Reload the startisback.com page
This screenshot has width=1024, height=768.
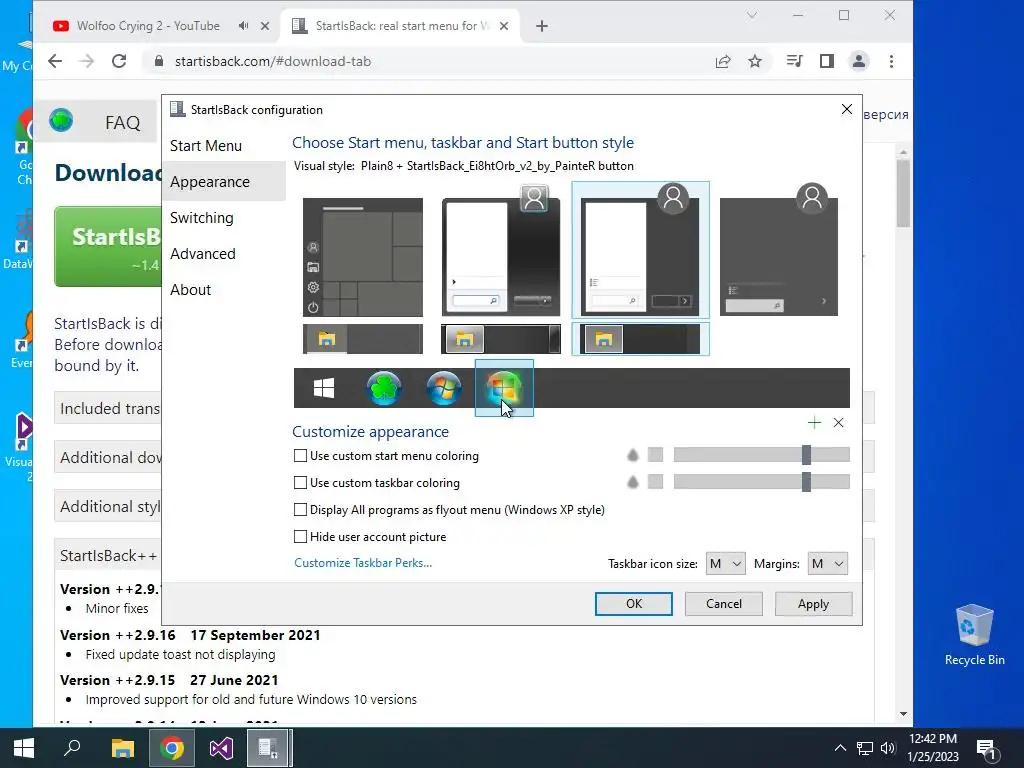click(x=119, y=61)
